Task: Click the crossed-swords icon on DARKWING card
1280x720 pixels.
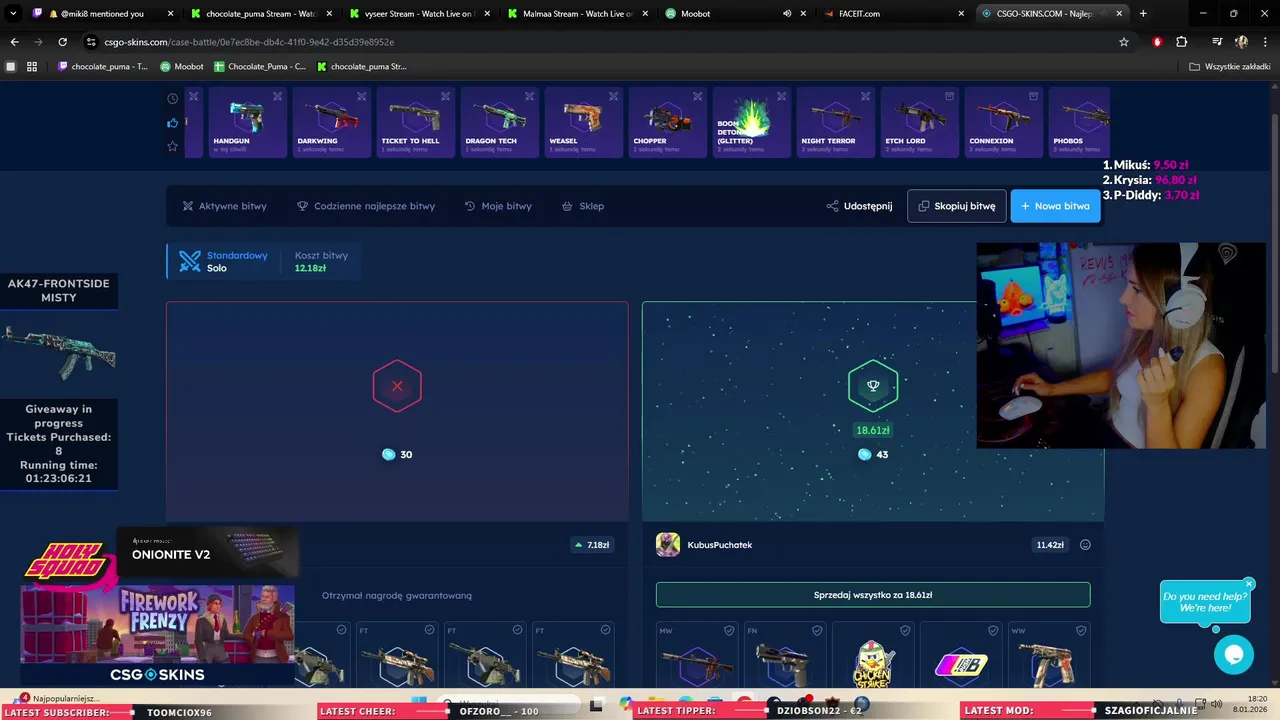Action: click(361, 96)
